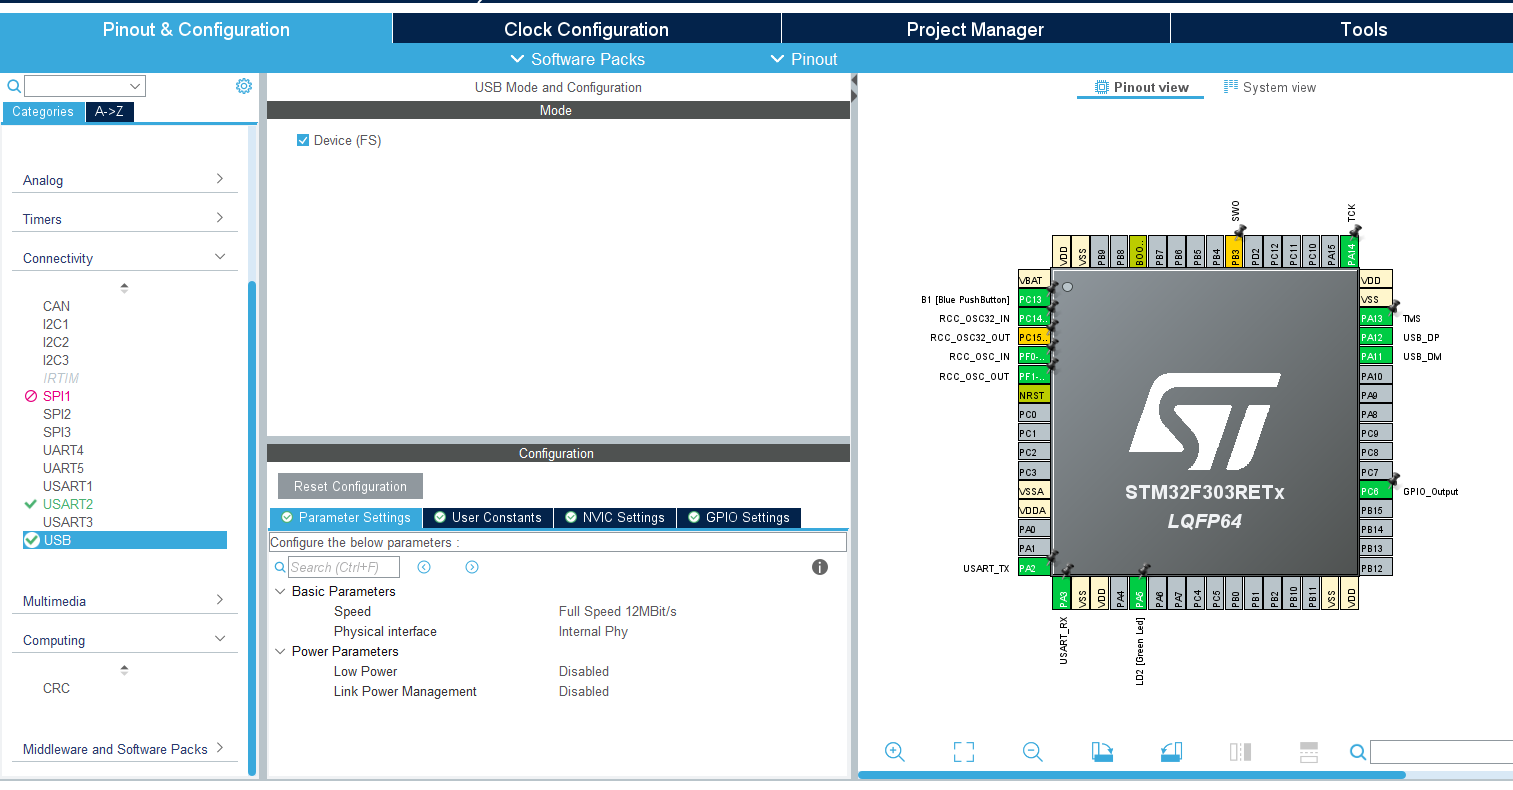Screen dimensions: 1513x790
Task: Click the System view grid icon
Action: tap(1229, 87)
